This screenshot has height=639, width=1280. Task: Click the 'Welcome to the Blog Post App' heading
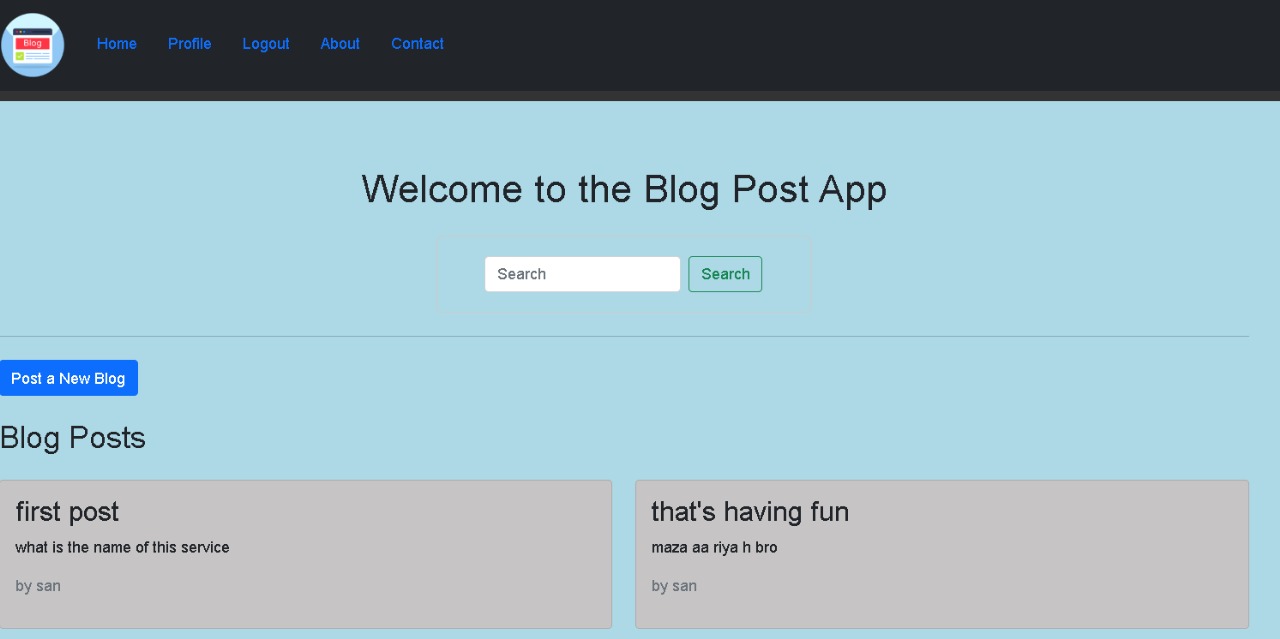pos(624,188)
